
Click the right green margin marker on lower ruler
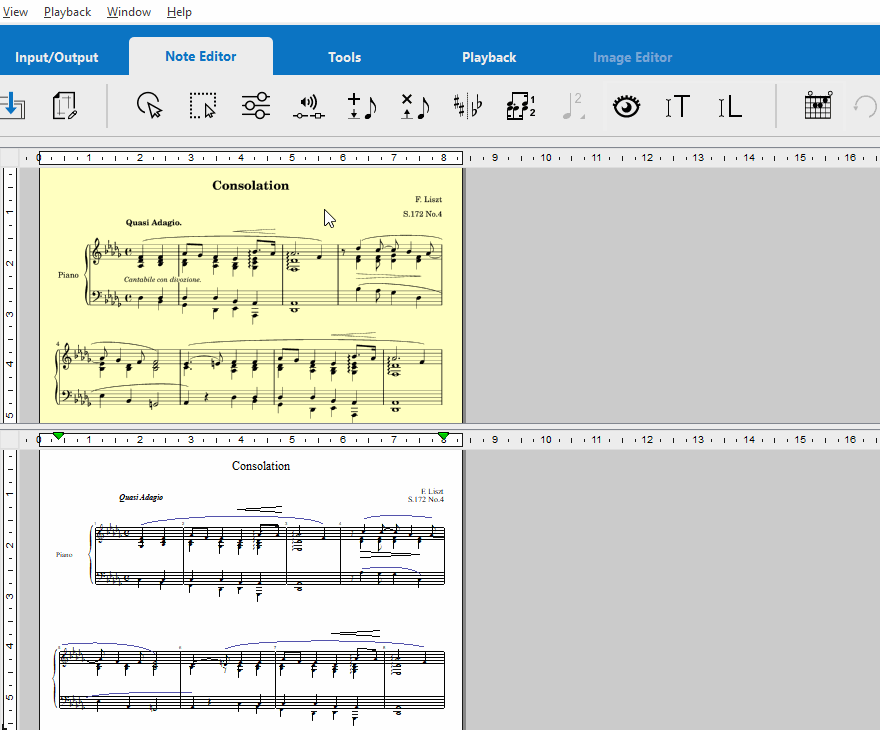pos(443,436)
